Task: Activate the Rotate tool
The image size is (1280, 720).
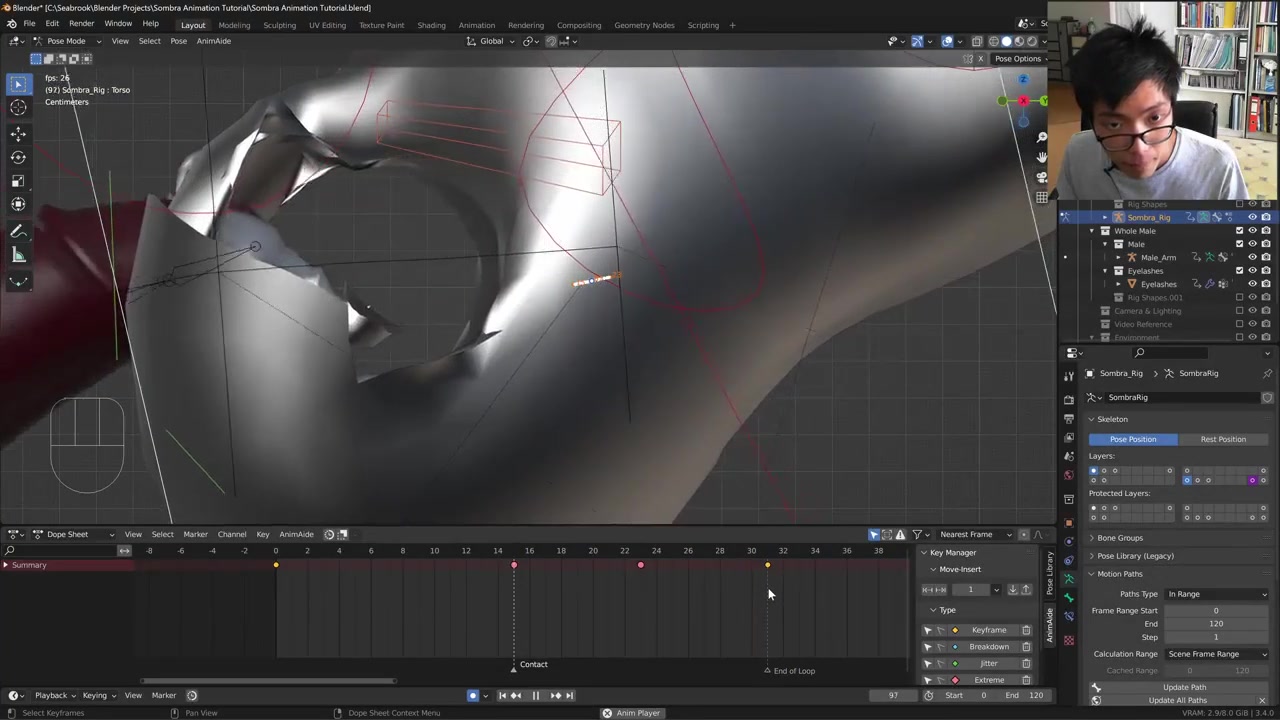Action: tap(18, 157)
